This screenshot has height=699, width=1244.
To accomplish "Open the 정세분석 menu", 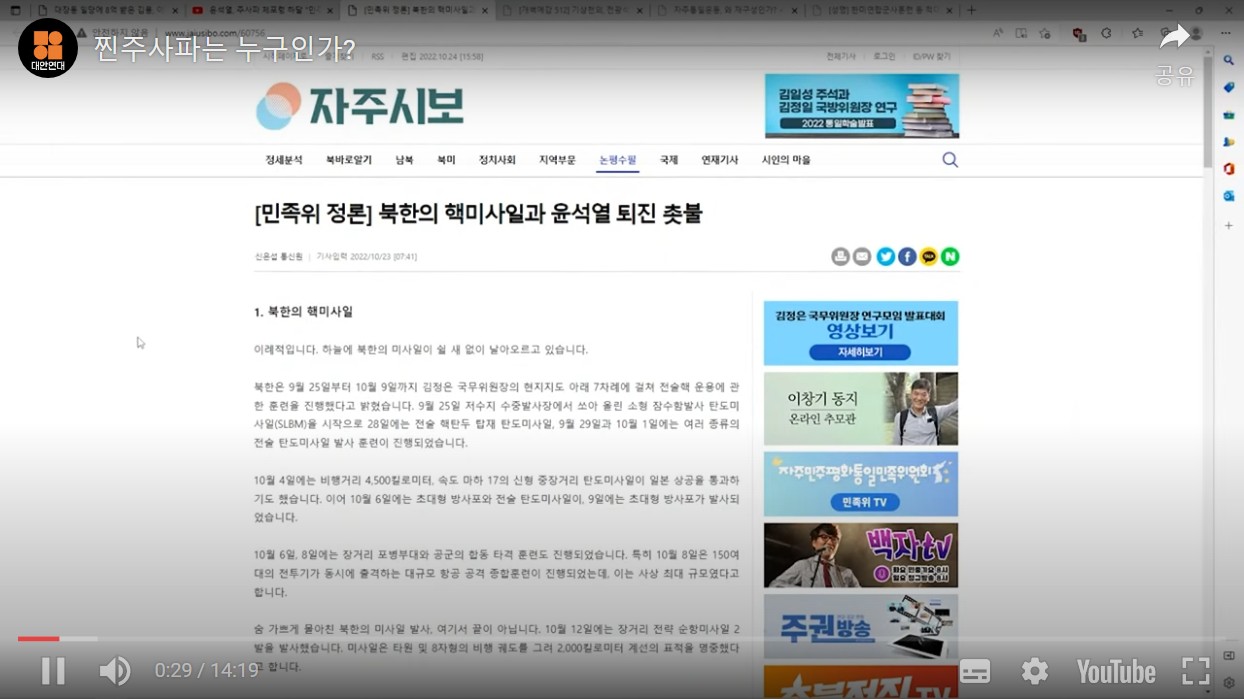I will [x=284, y=160].
